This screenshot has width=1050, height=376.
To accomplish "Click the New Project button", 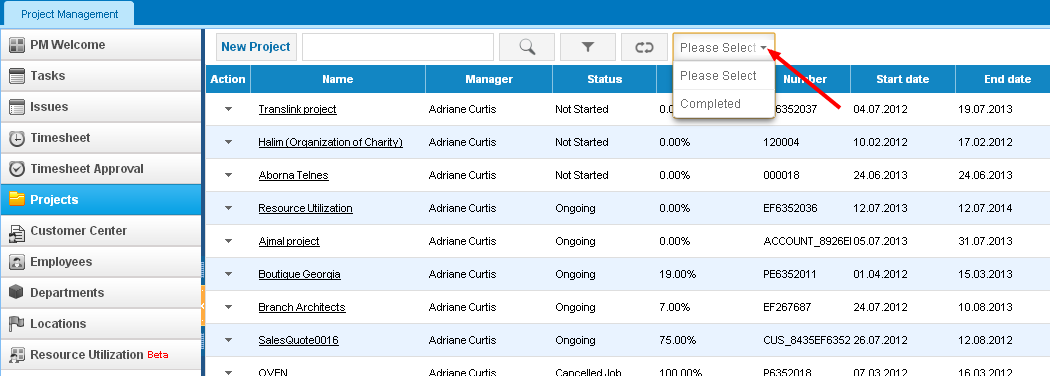I will pyautogui.click(x=256, y=47).
